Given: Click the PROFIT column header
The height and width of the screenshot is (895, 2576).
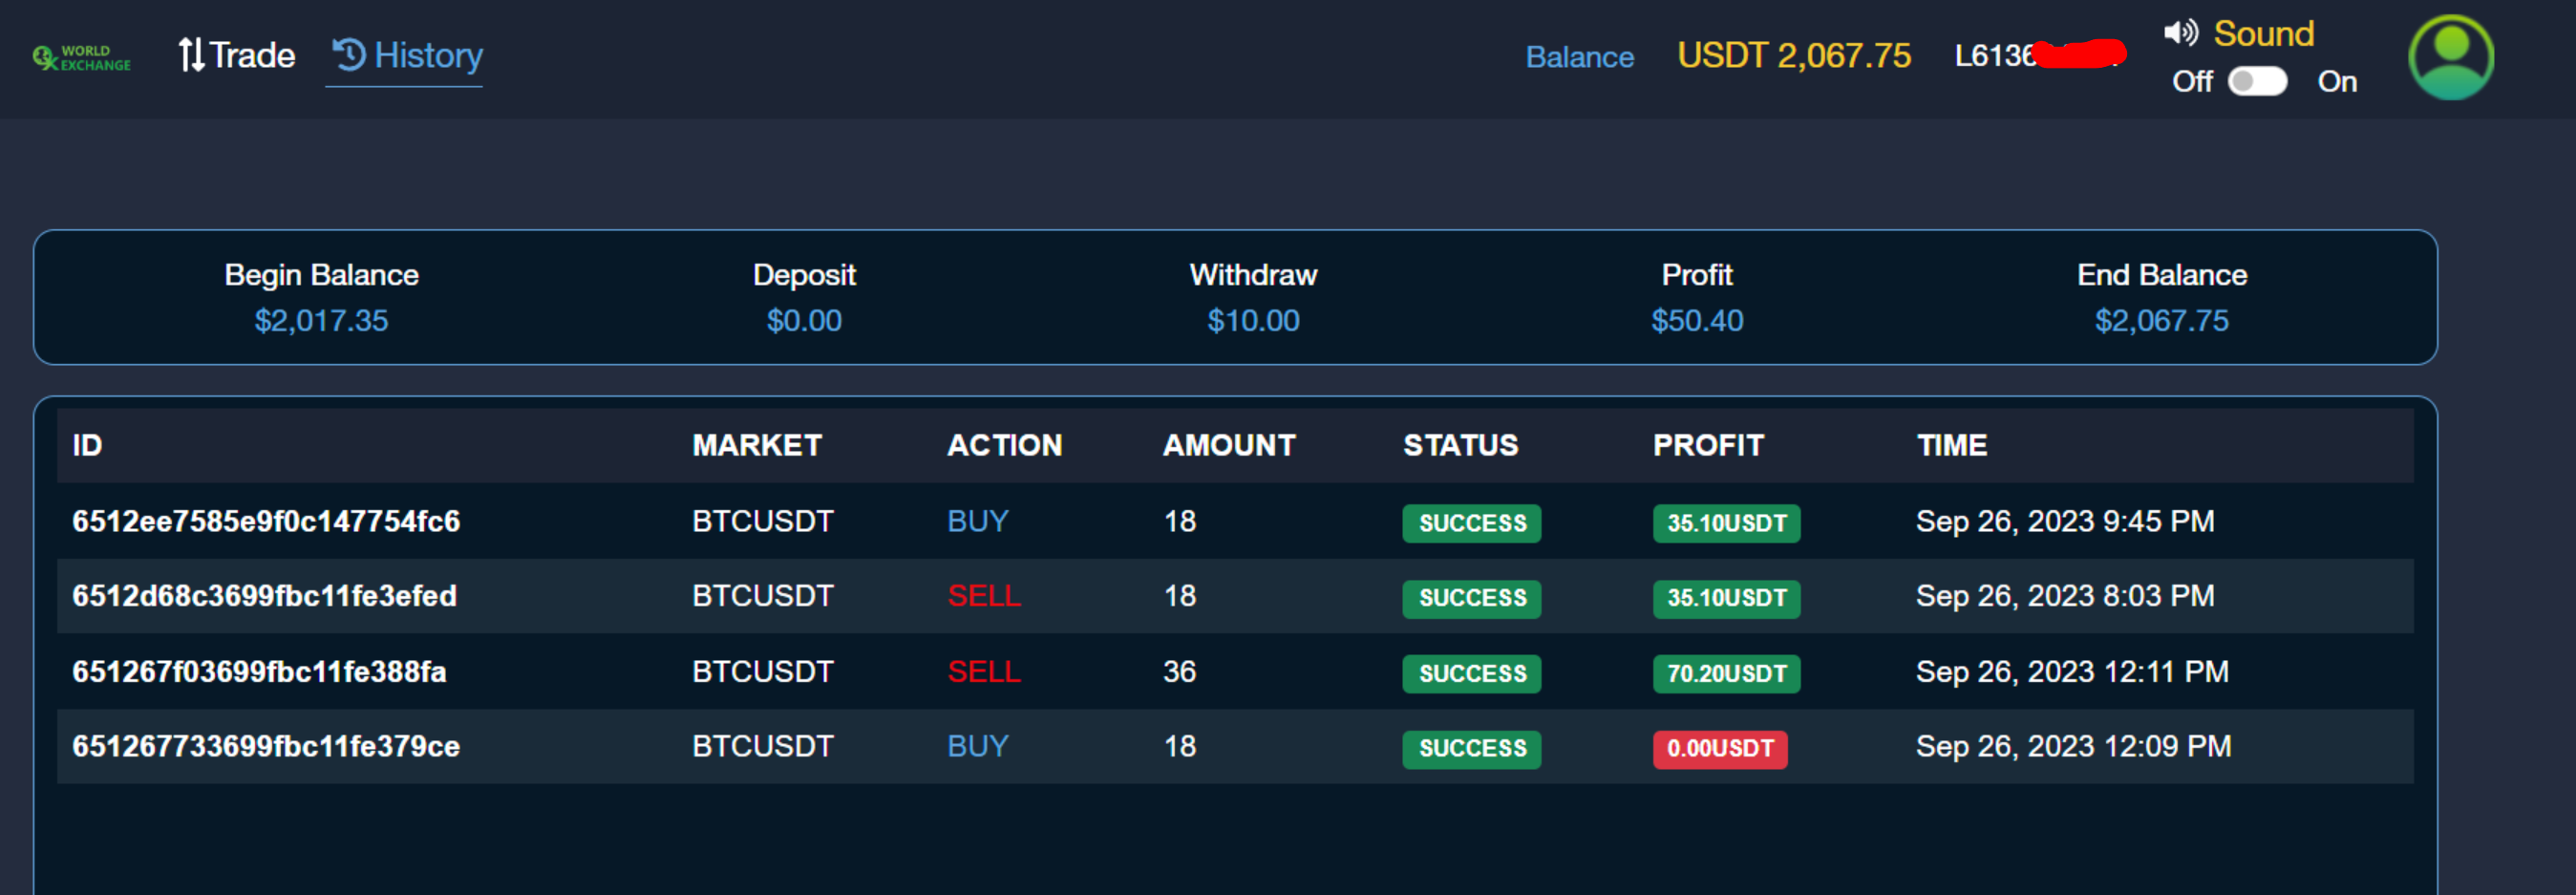Looking at the screenshot, I should (1707, 445).
